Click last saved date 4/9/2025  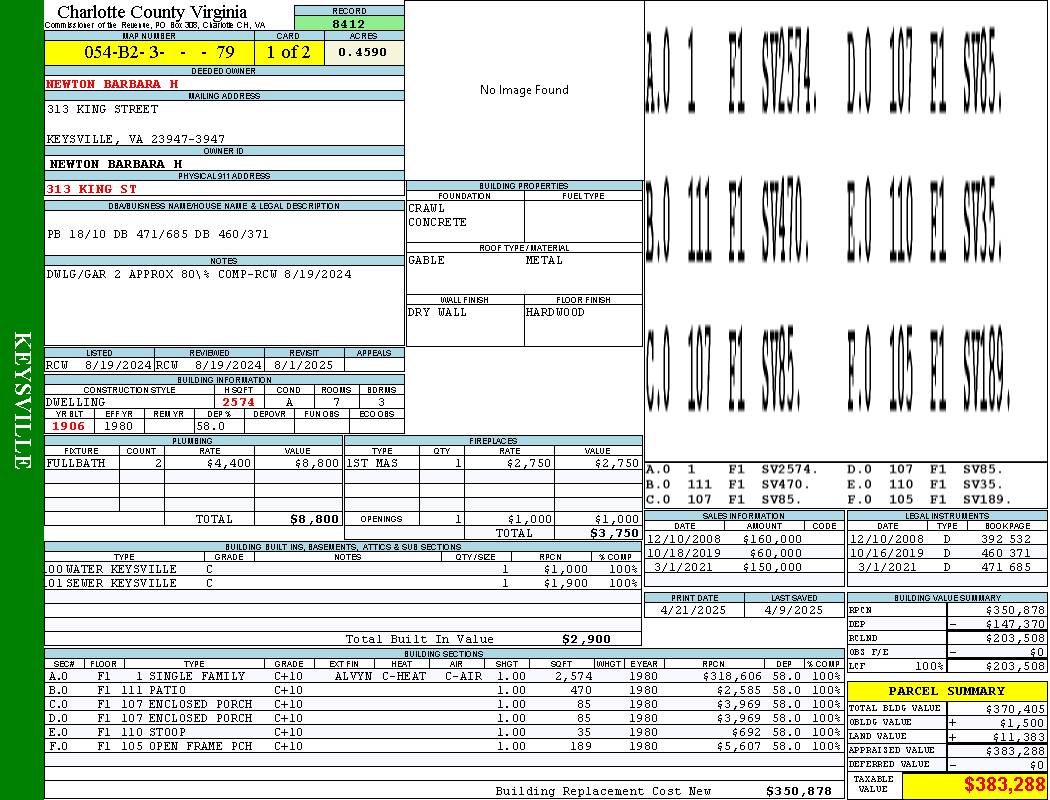794,611
